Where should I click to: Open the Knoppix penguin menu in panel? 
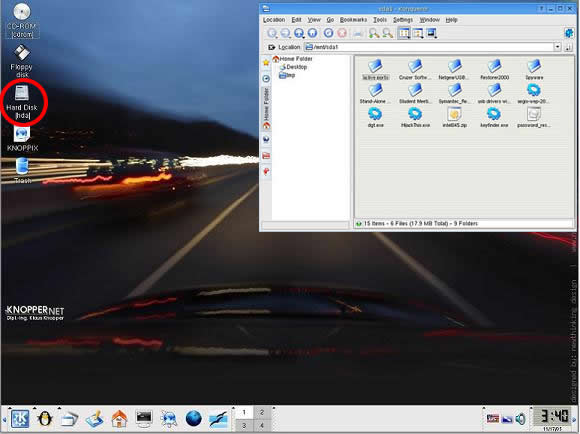click(45, 419)
